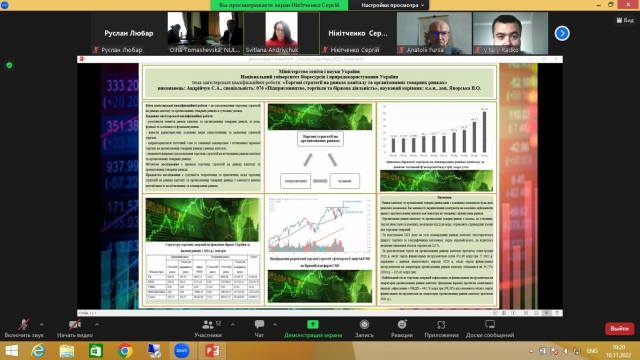Switch layout using Вид button

pos(625,20)
